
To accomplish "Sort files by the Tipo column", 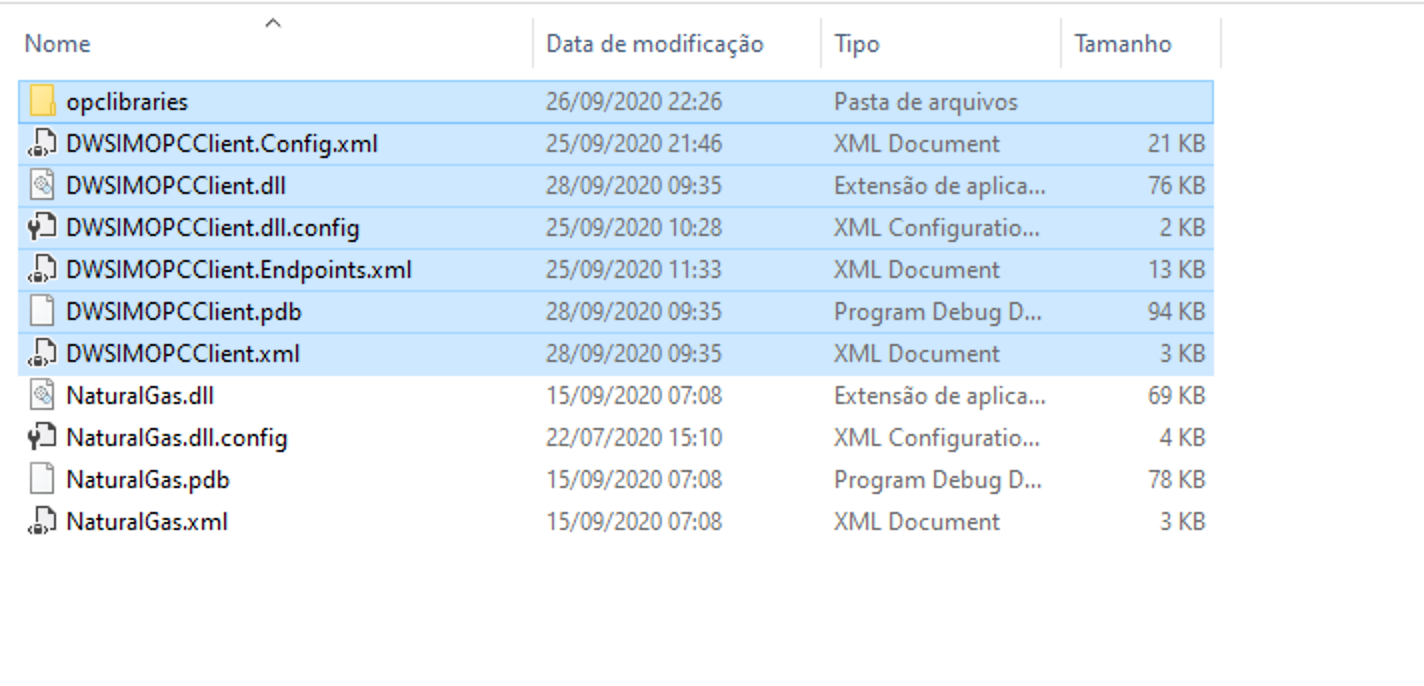I will pos(857,44).
